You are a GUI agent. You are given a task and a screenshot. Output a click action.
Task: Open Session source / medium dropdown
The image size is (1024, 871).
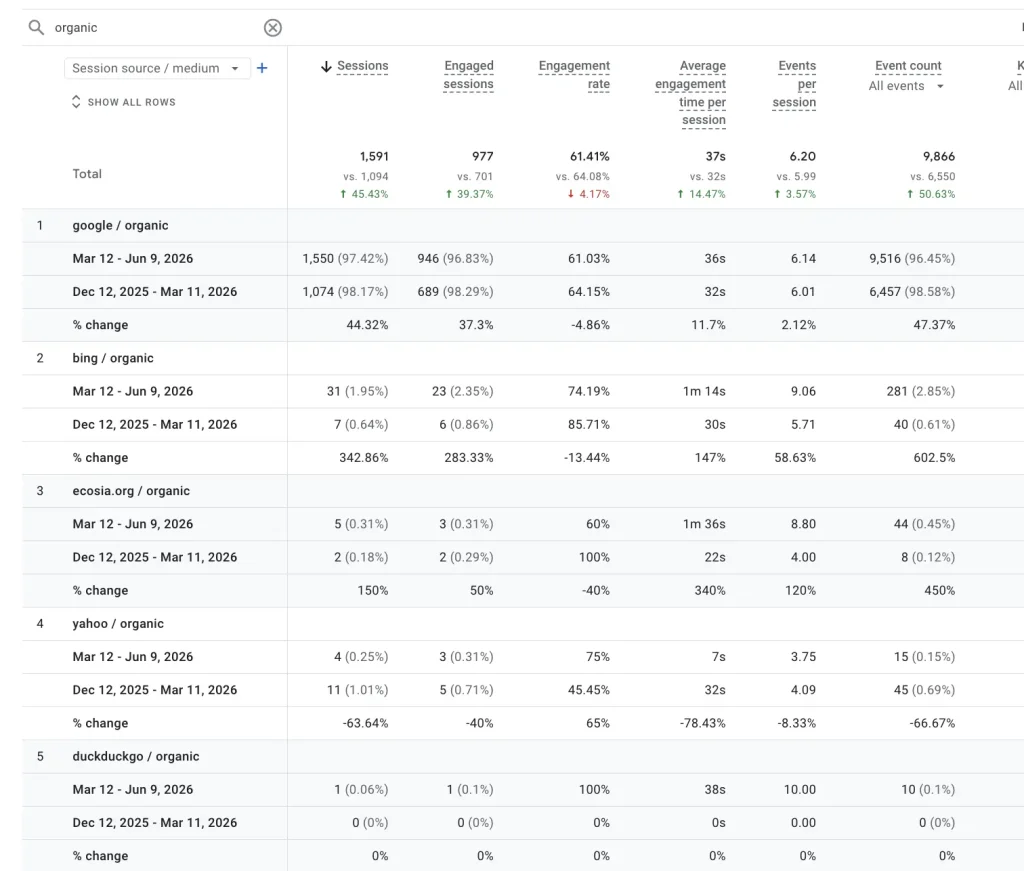click(157, 68)
